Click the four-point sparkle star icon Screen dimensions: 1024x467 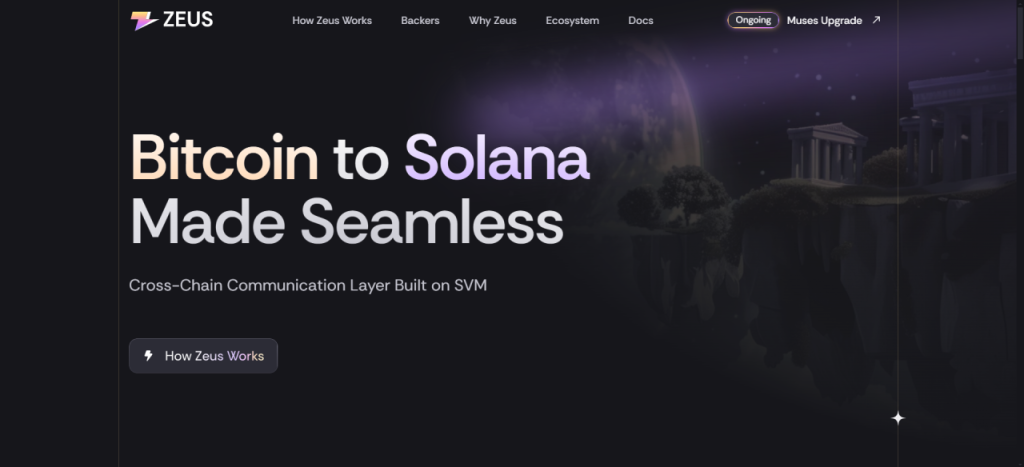(x=898, y=418)
